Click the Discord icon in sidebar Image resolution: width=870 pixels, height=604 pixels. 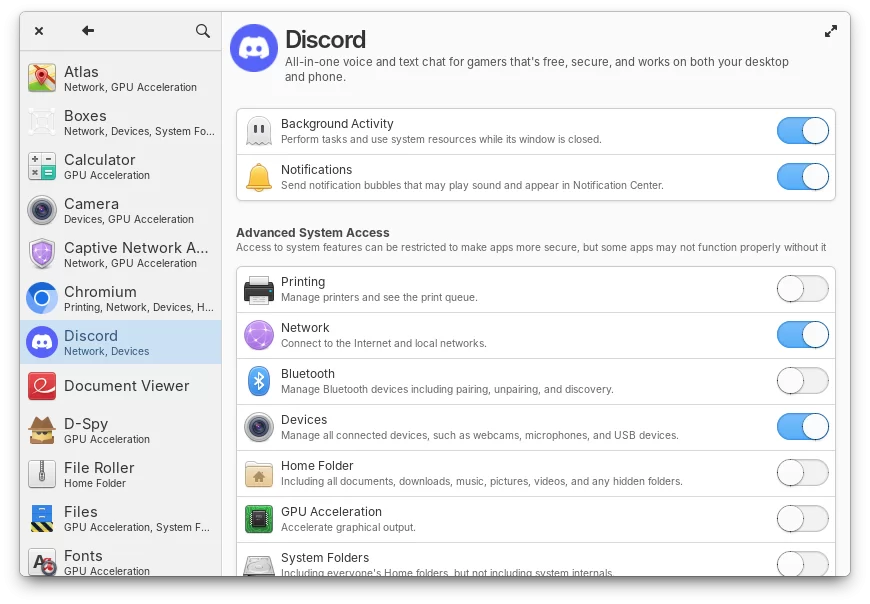(x=42, y=342)
